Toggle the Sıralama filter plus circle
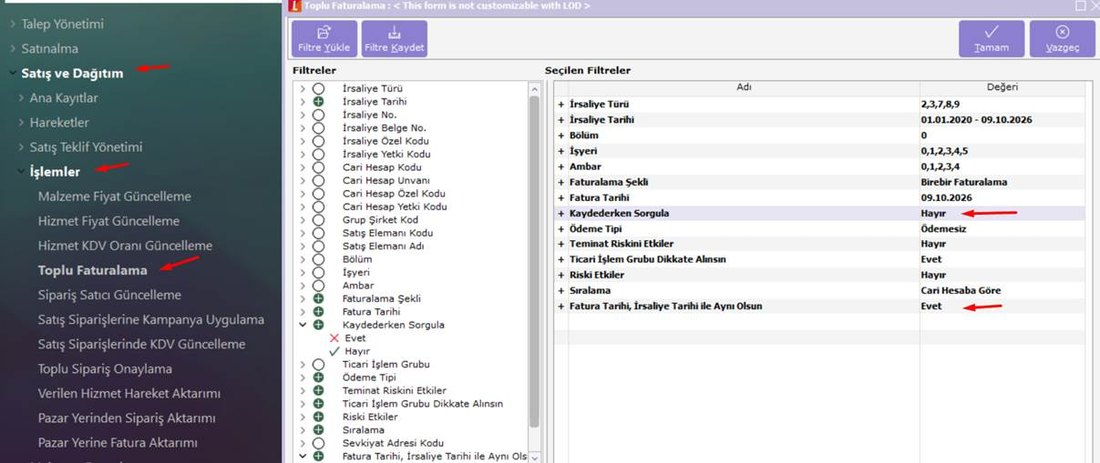This screenshot has height=463, width=1100. (318, 430)
